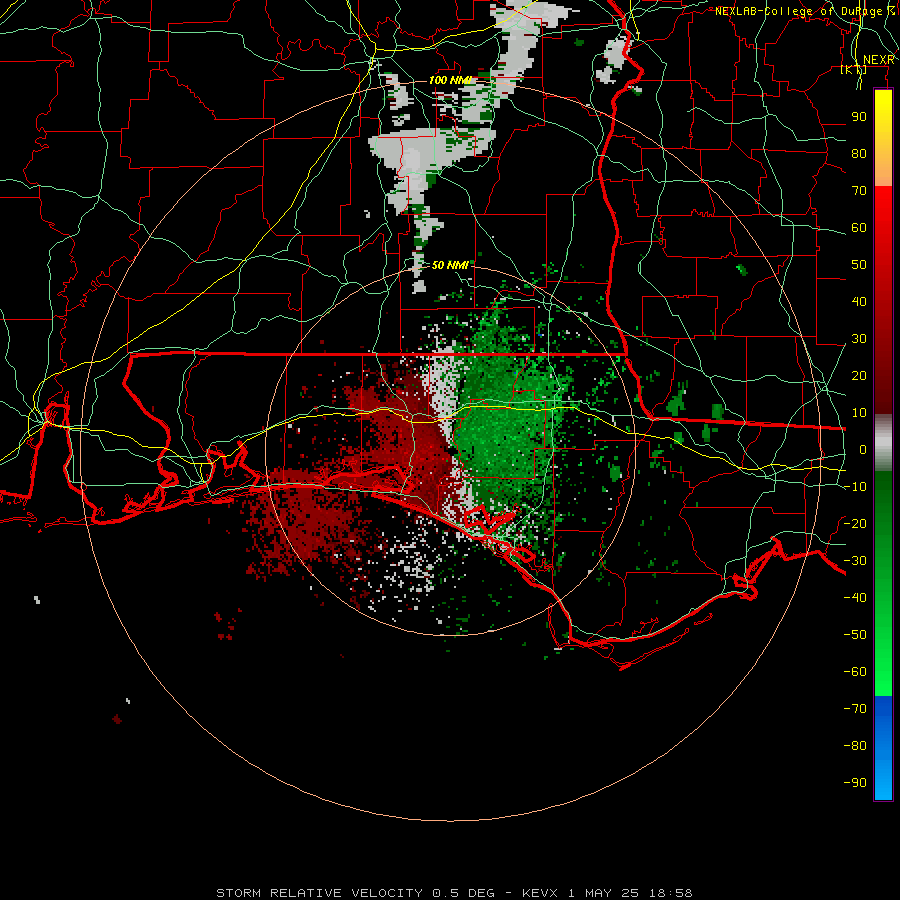Viewport: 900px width, 900px height.
Task: Click the positive 90 scale value
Action: [859, 117]
